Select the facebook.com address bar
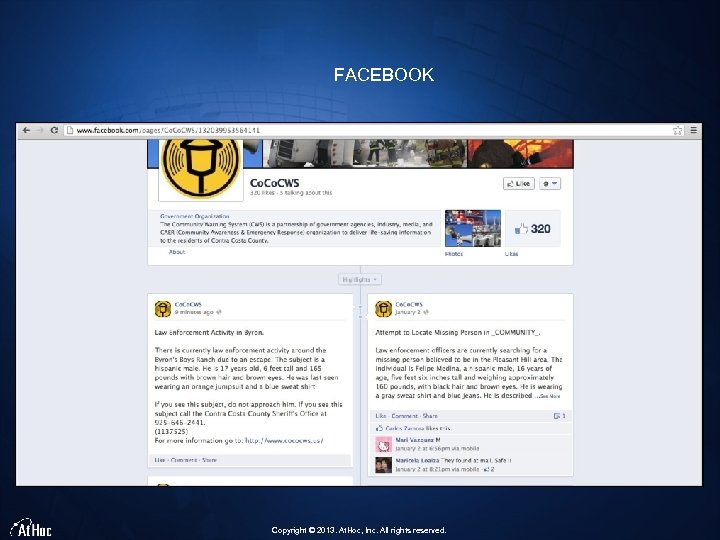 tap(374, 130)
